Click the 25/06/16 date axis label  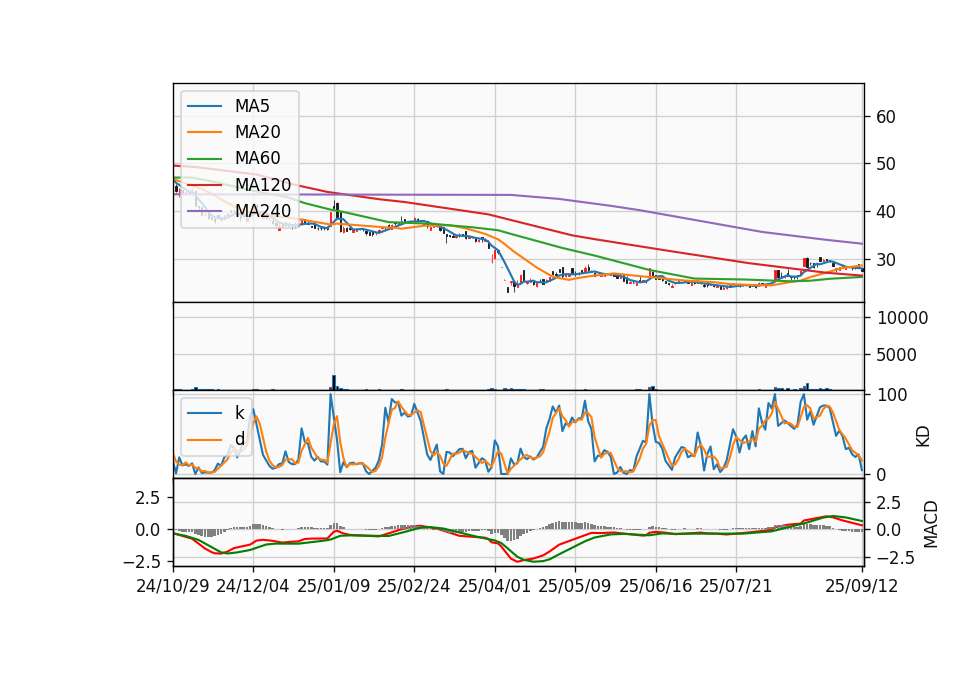pos(656,586)
